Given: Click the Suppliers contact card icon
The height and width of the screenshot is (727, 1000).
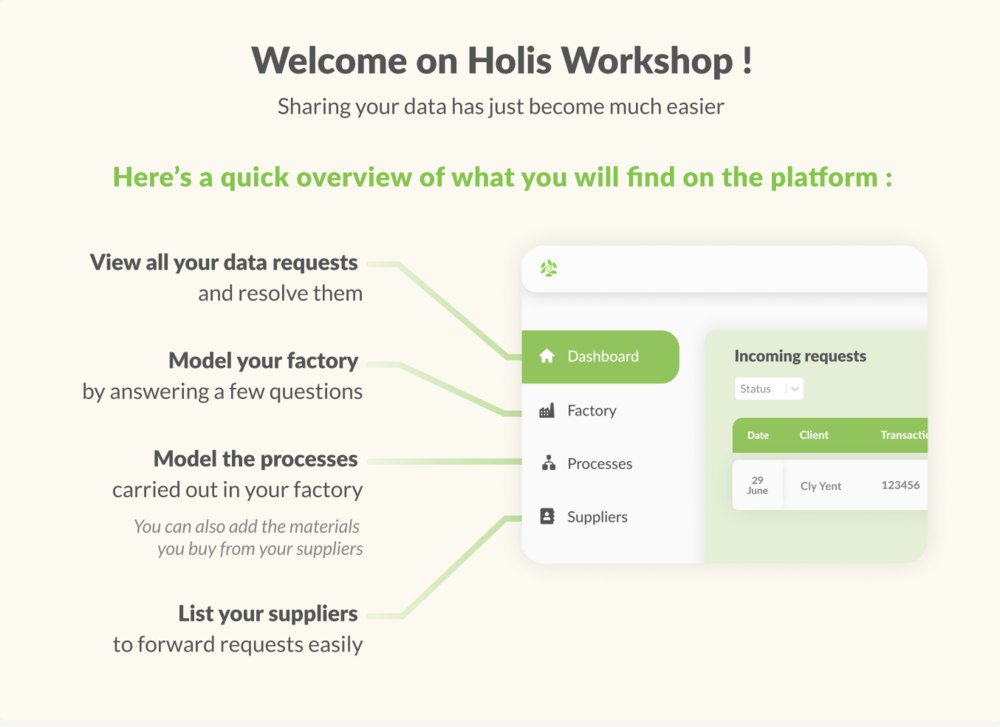Looking at the screenshot, I should [x=547, y=517].
